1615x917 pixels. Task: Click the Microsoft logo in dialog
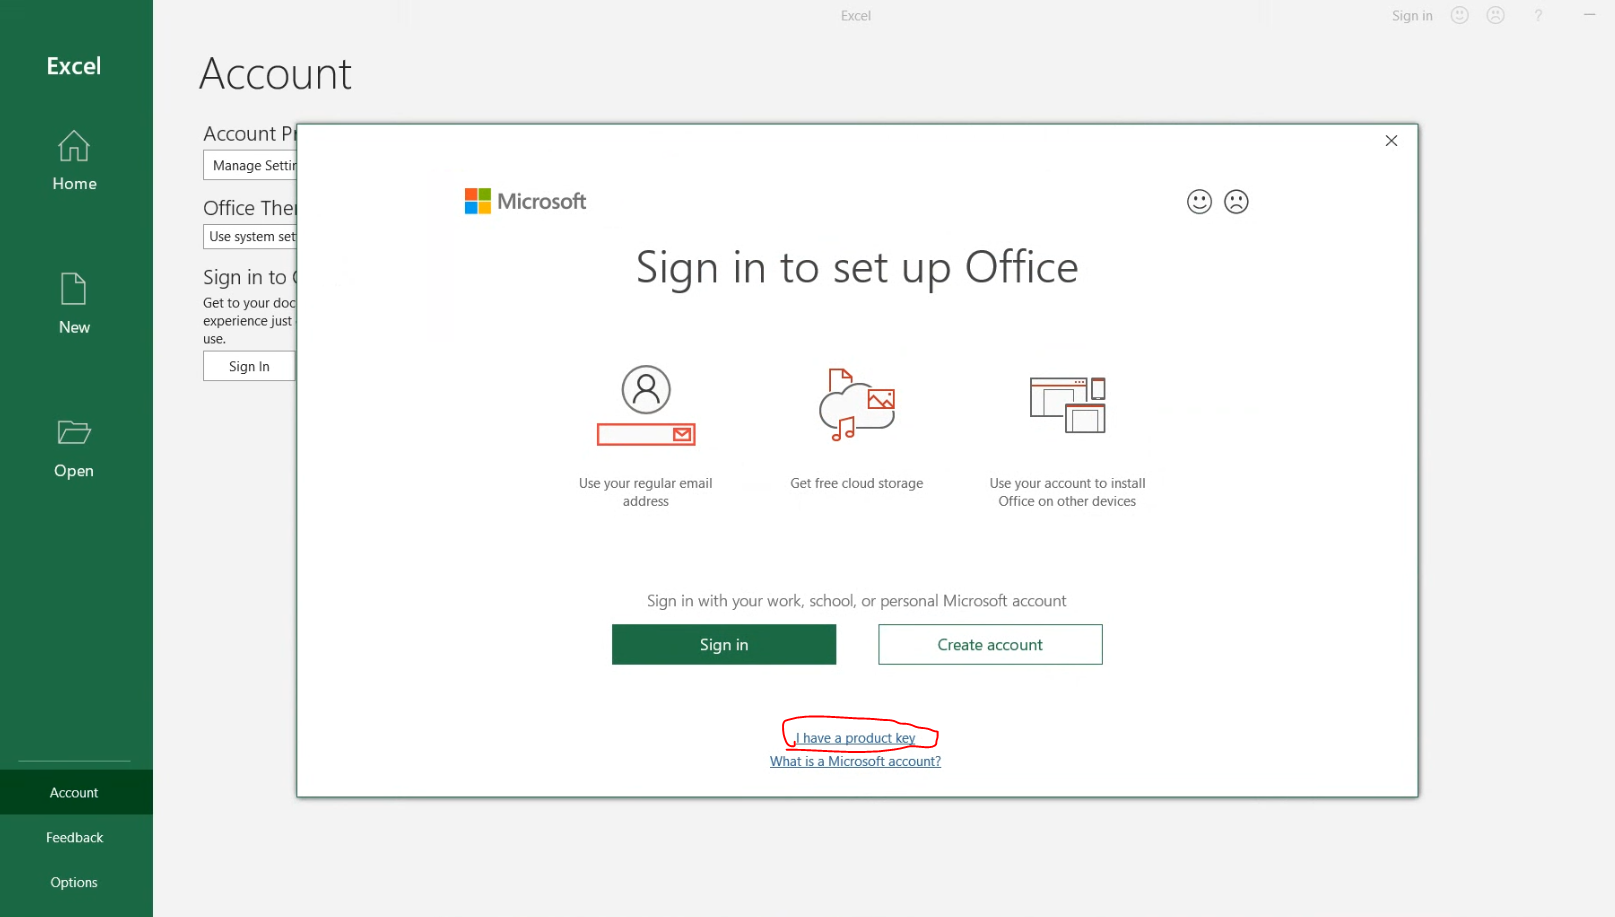[x=525, y=201]
